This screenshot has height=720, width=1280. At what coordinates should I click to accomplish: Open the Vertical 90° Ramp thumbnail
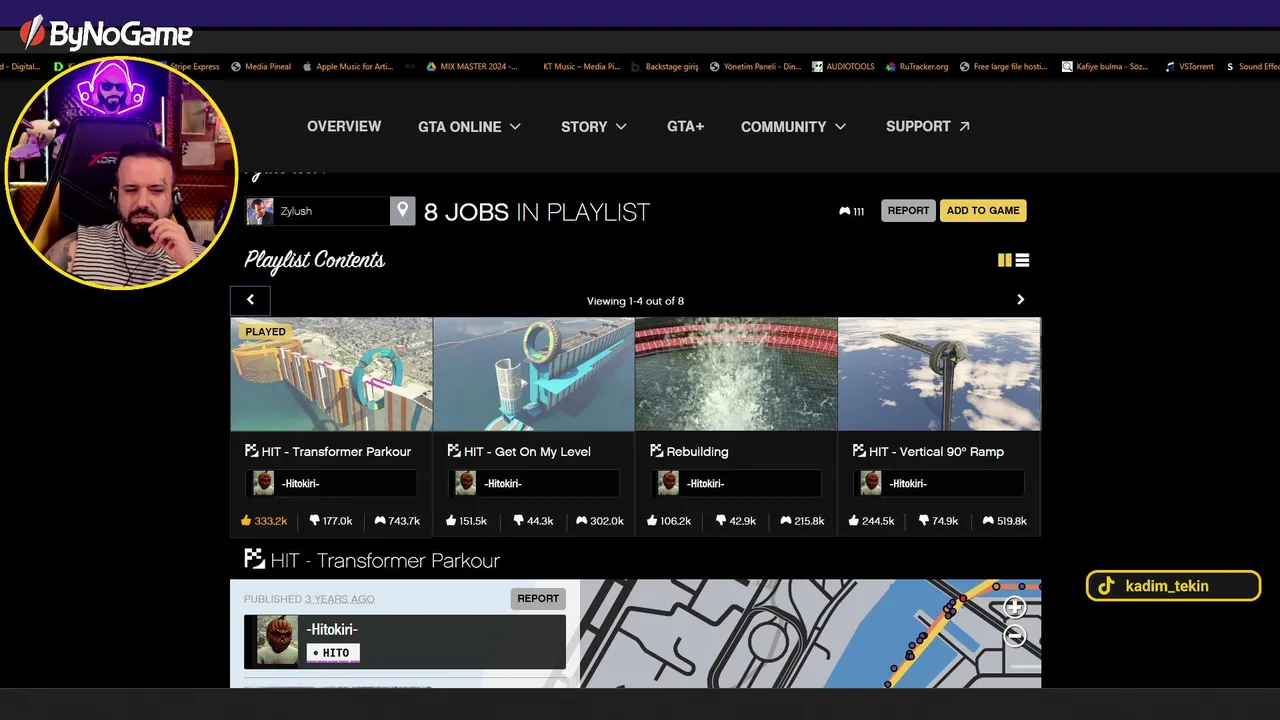[939, 374]
